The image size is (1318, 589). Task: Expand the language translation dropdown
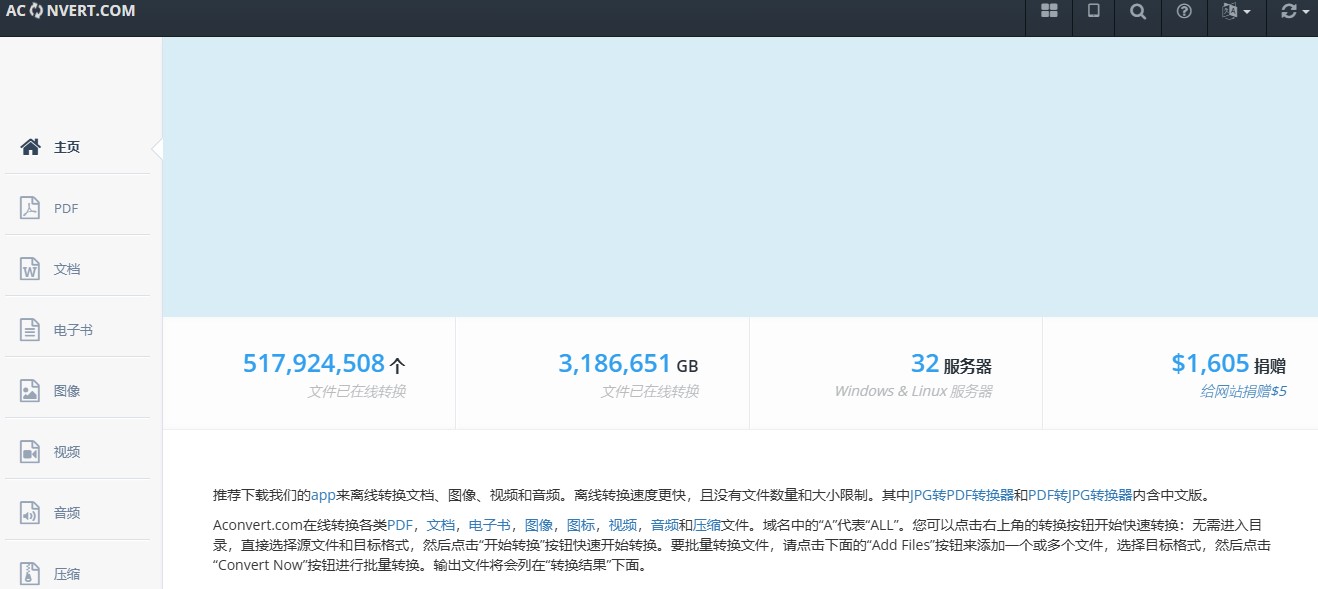pyautogui.click(x=1236, y=11)
